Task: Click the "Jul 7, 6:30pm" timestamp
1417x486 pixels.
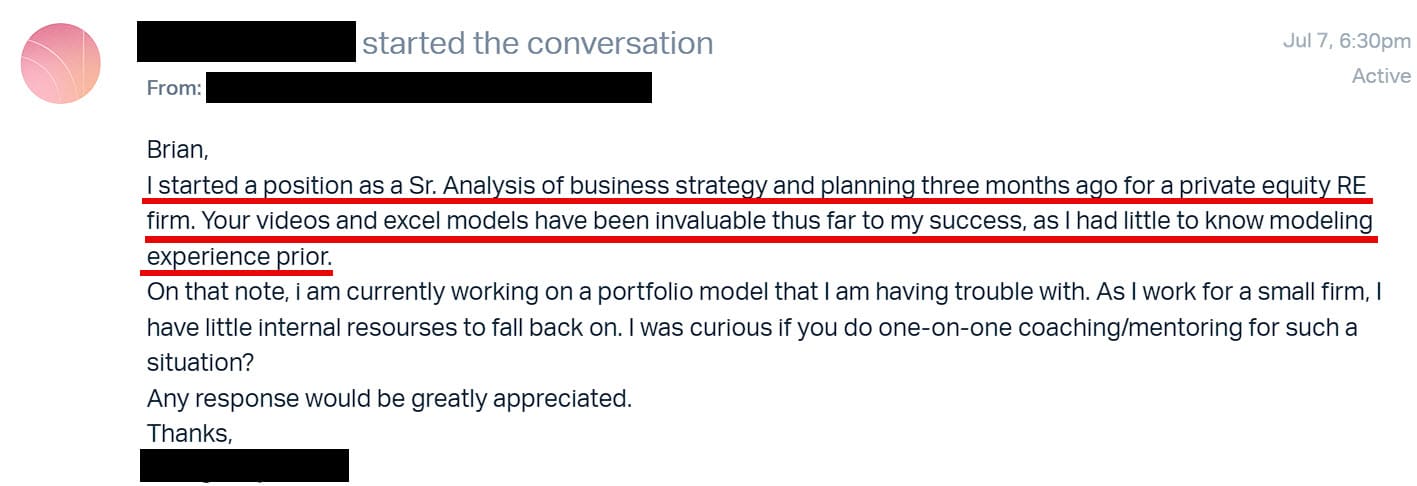Action: [x=1346, y=41]
